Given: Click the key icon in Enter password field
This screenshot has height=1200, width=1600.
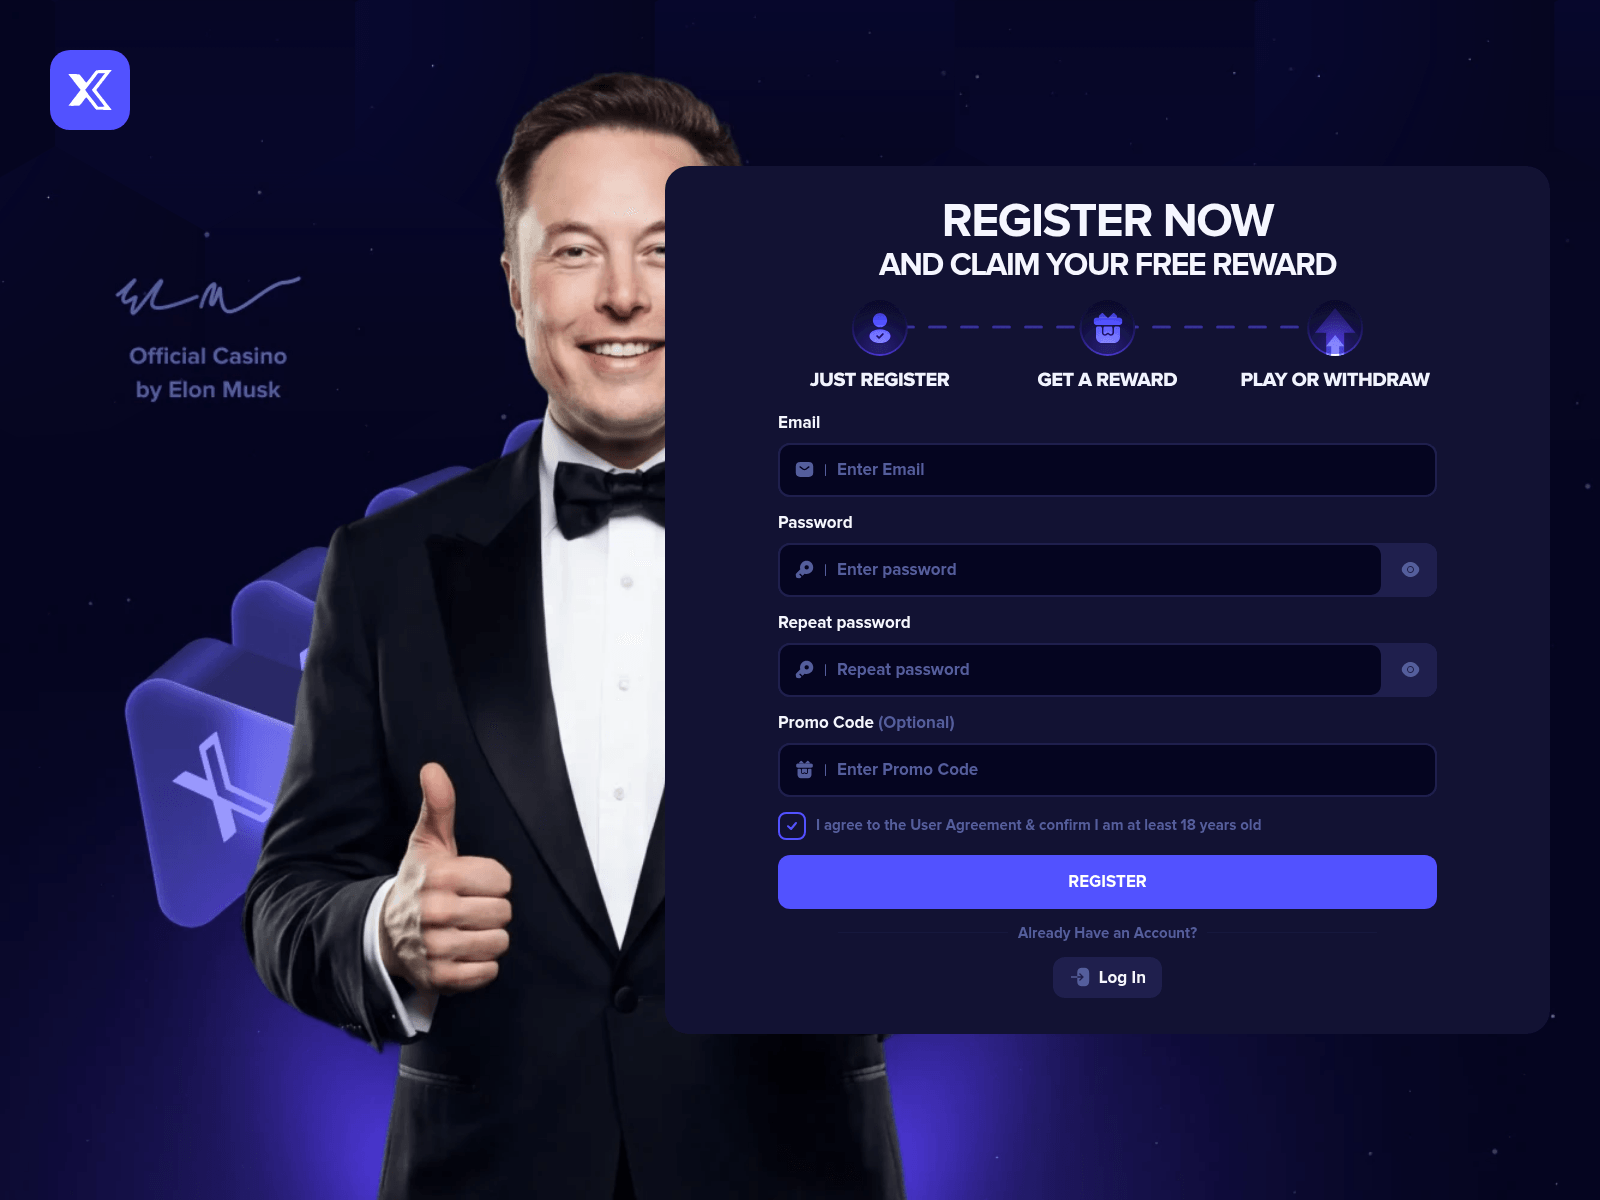Looking at the screenshot, I should coord(804,570).
